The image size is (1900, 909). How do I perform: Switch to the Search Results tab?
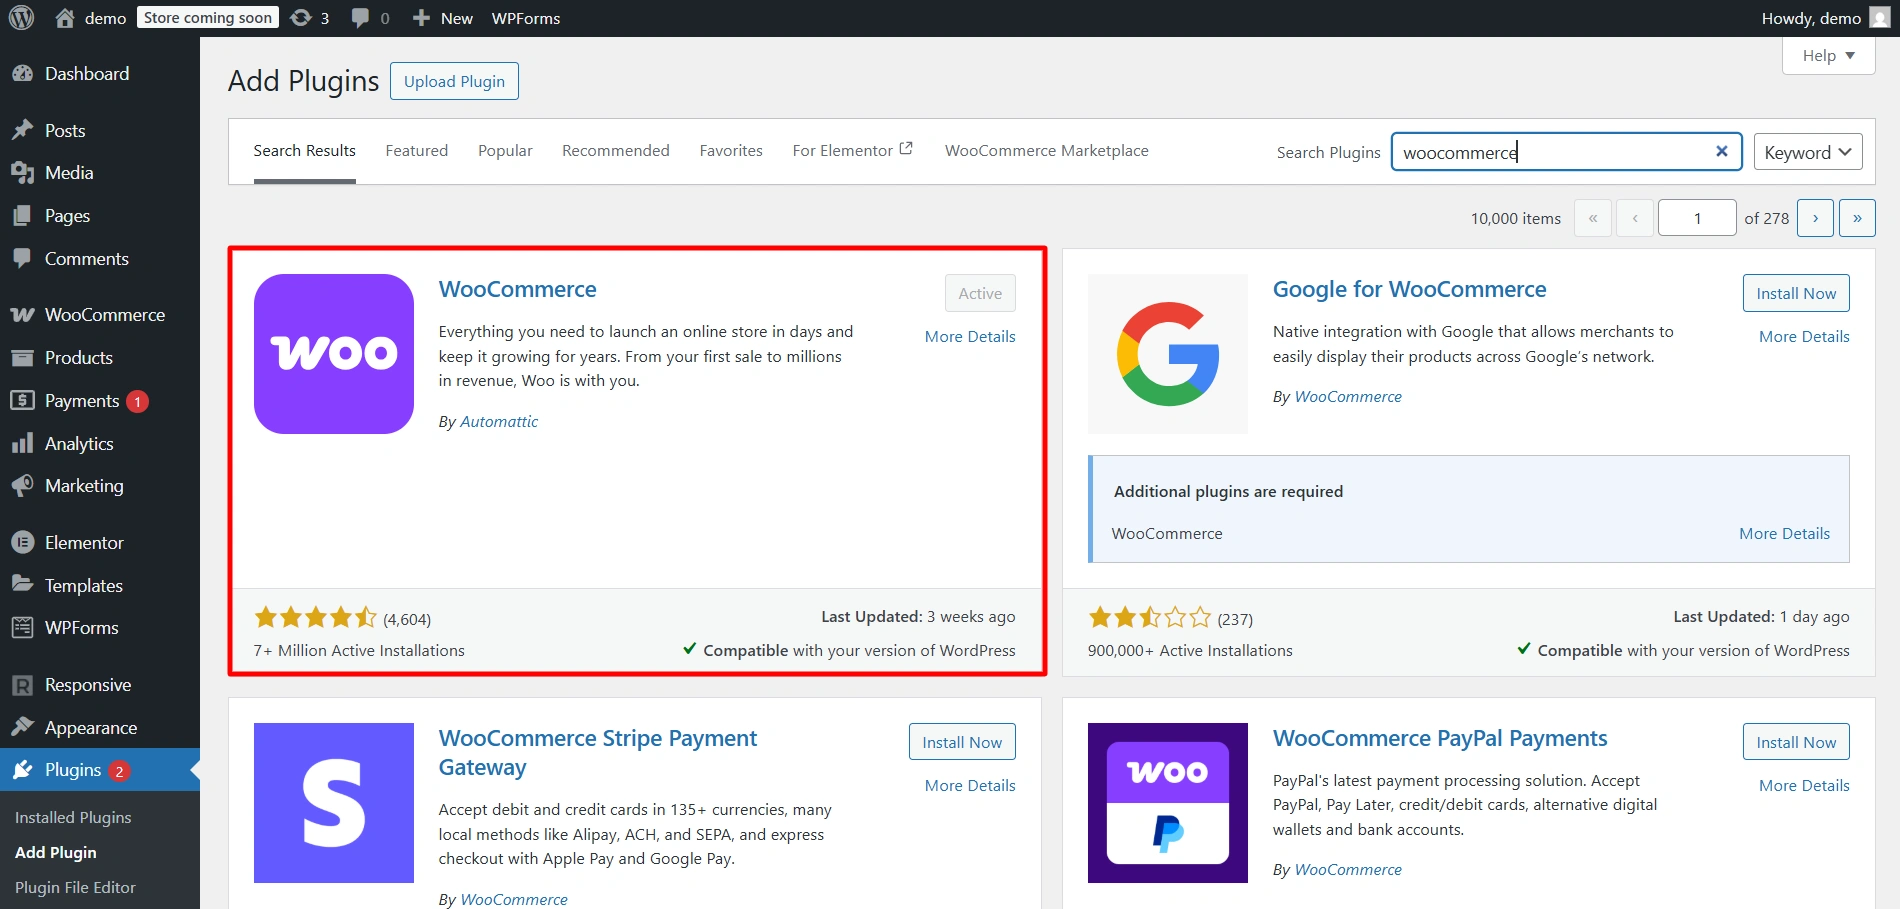pyautogui.click(x=305, y=151)
